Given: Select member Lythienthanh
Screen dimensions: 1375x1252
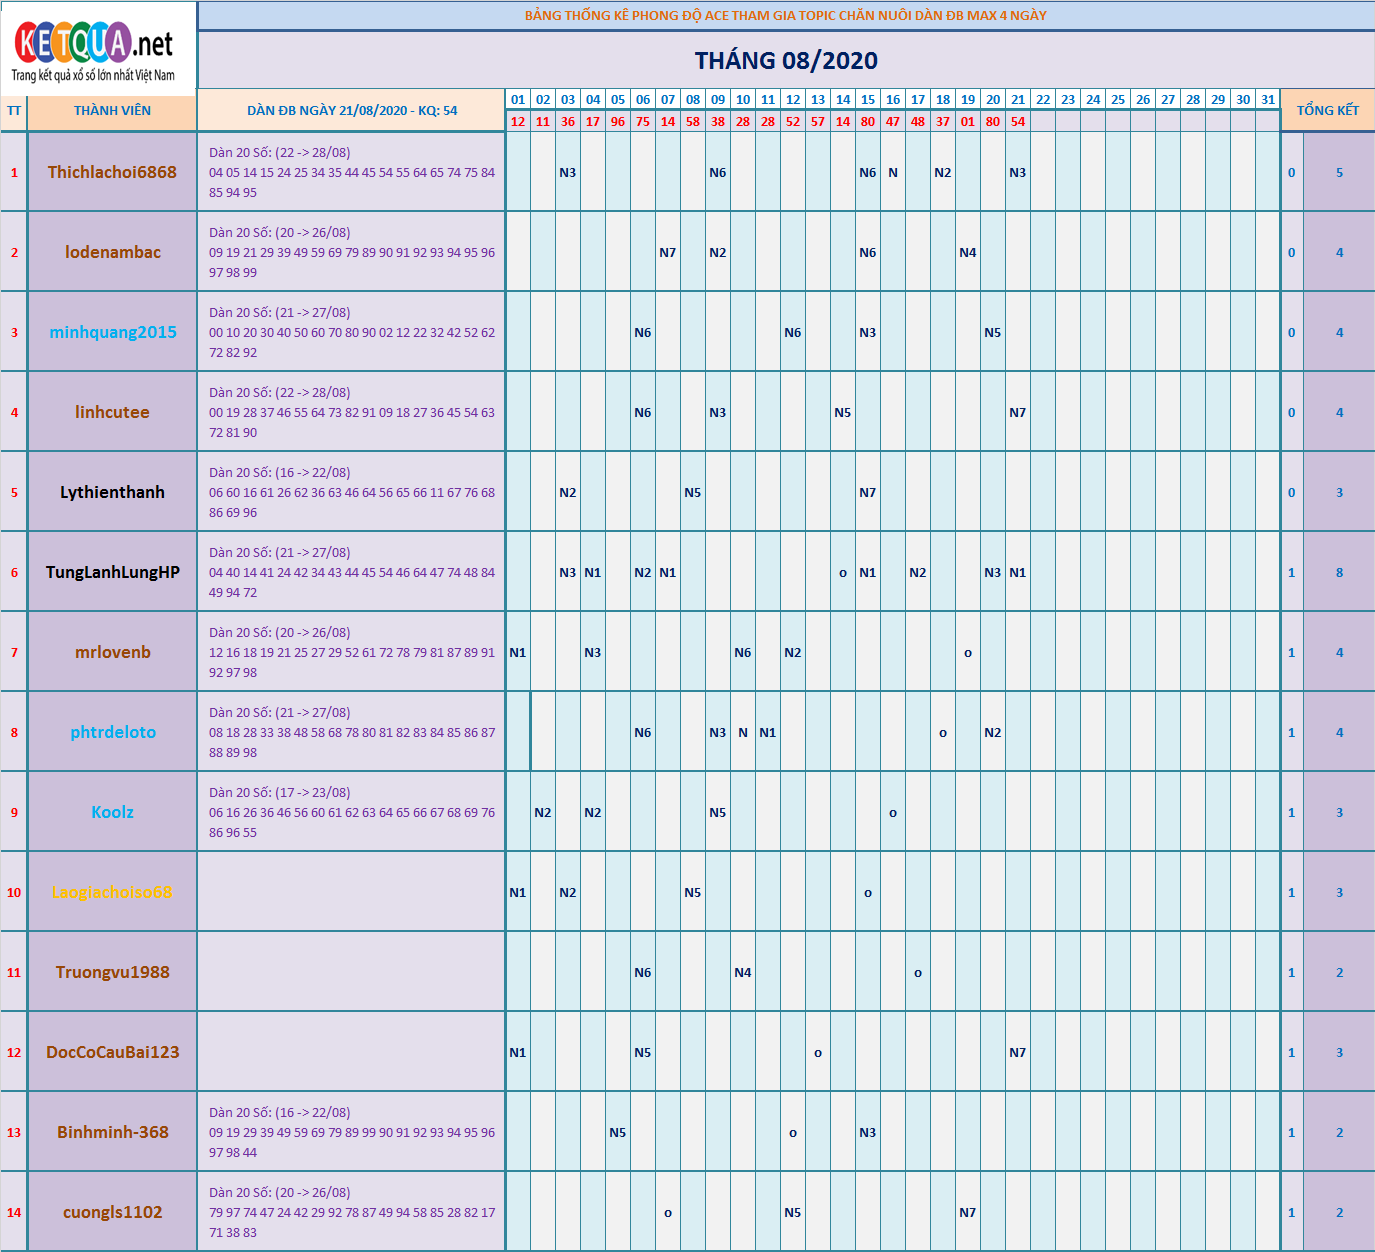Looking at the screenshot, I should [112, 492].
